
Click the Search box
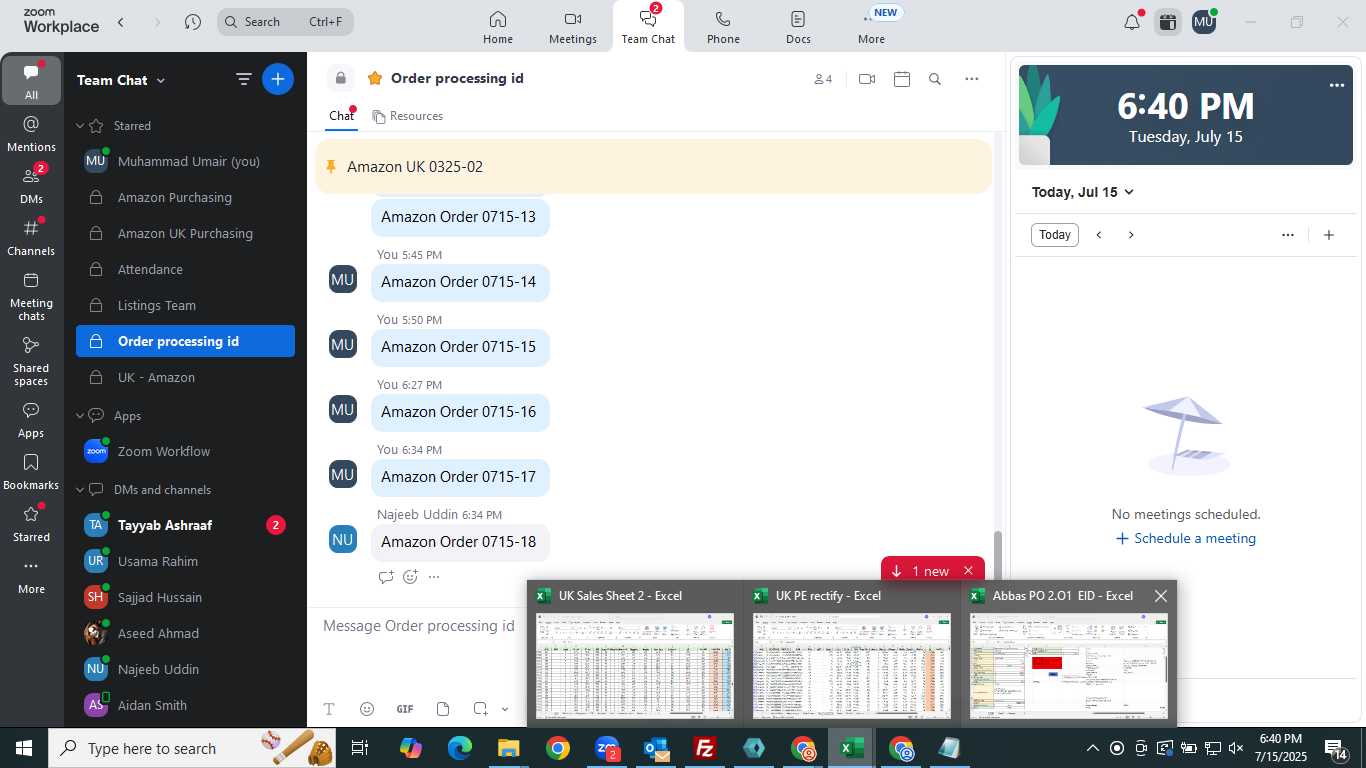pos(285,21)
